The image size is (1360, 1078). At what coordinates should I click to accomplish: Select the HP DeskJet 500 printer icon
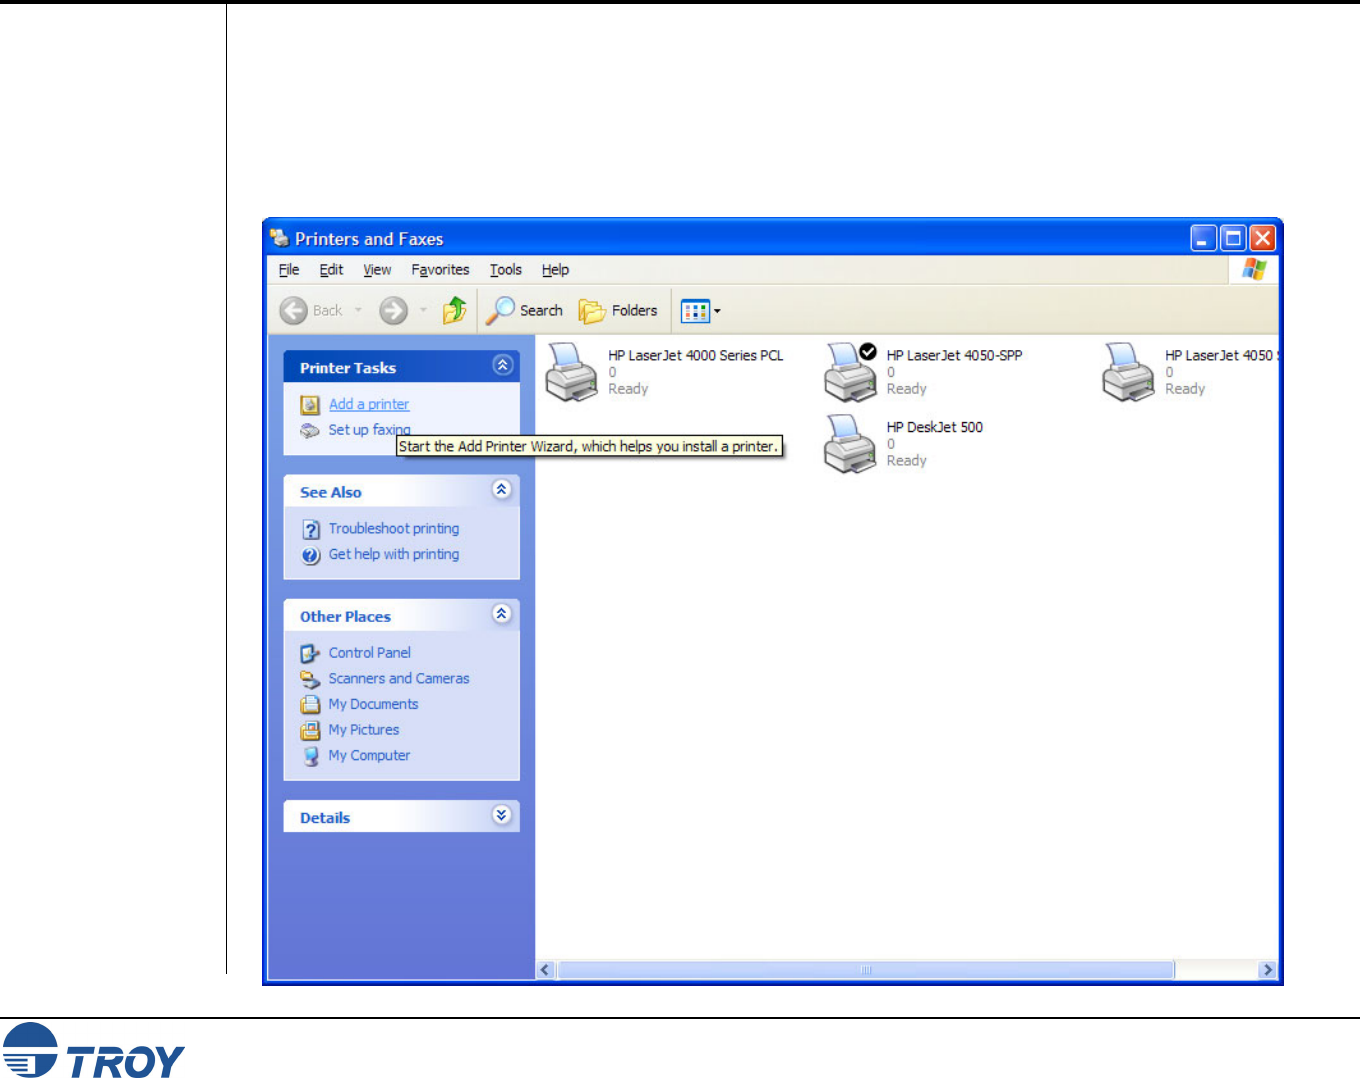(850, 444)
